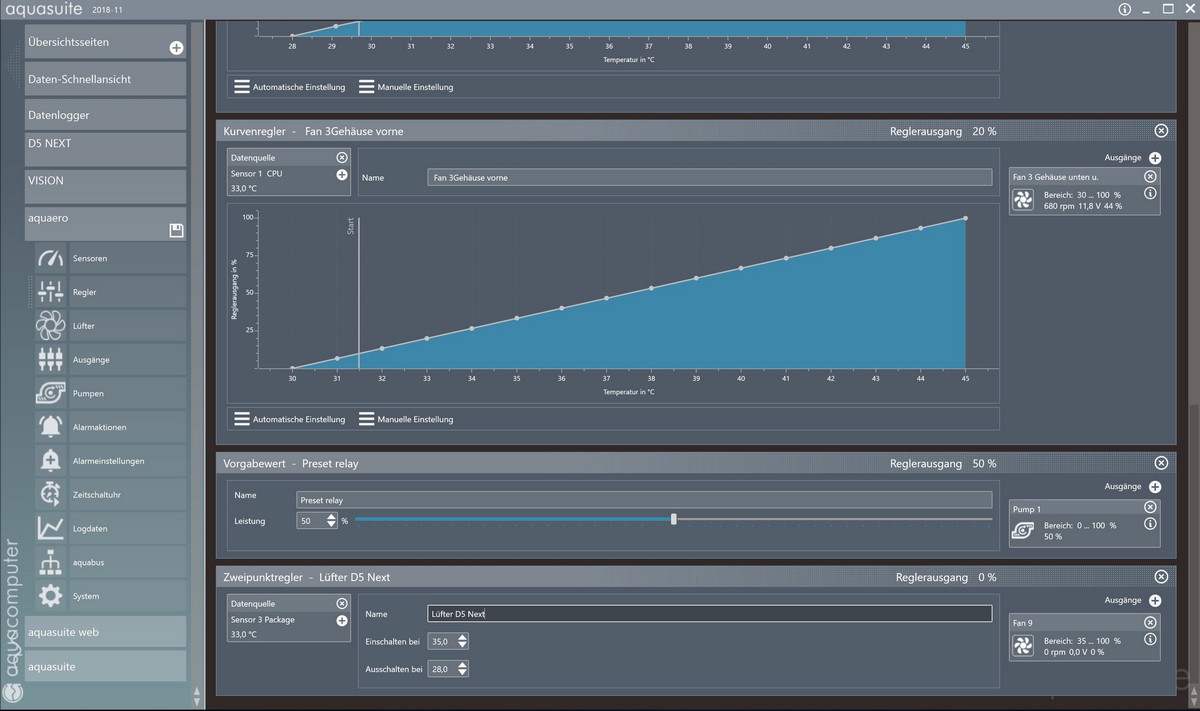Open the Regler sliders icon
Image resolution: width=1200 pixels, height=711 pixels.
[50, 292]
